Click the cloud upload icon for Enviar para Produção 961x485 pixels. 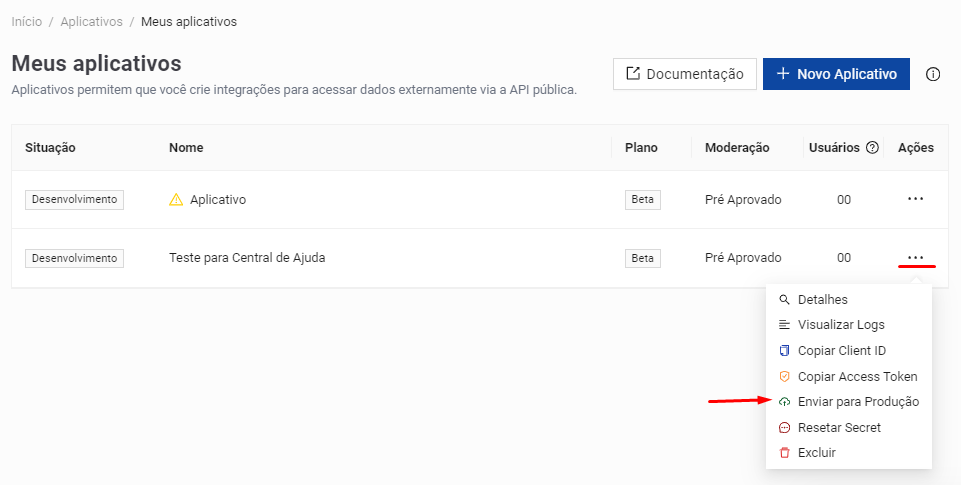(x=784, y=402)
